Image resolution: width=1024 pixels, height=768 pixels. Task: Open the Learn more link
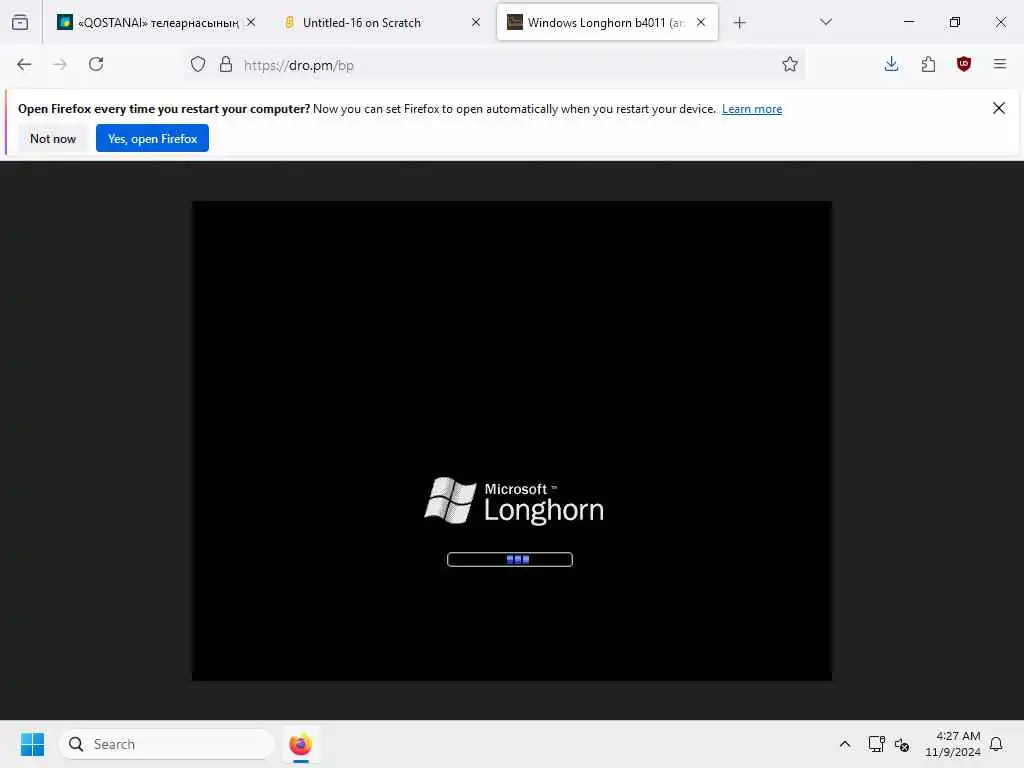click(x=752, y=109)
